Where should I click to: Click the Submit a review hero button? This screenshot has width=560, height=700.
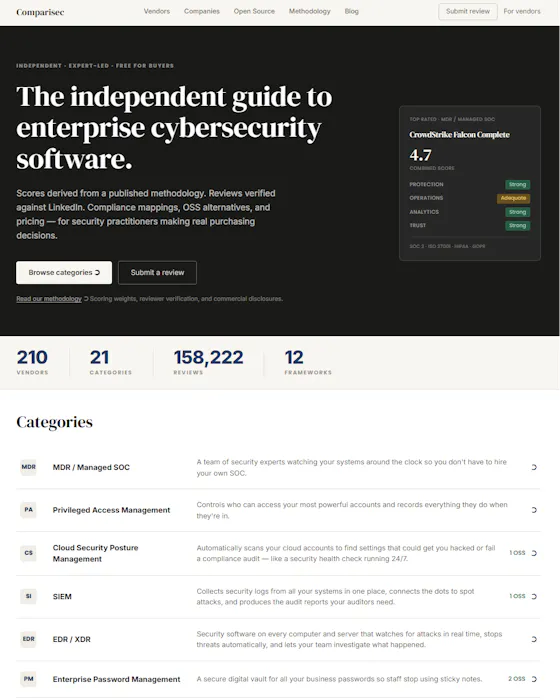point(157,272)
